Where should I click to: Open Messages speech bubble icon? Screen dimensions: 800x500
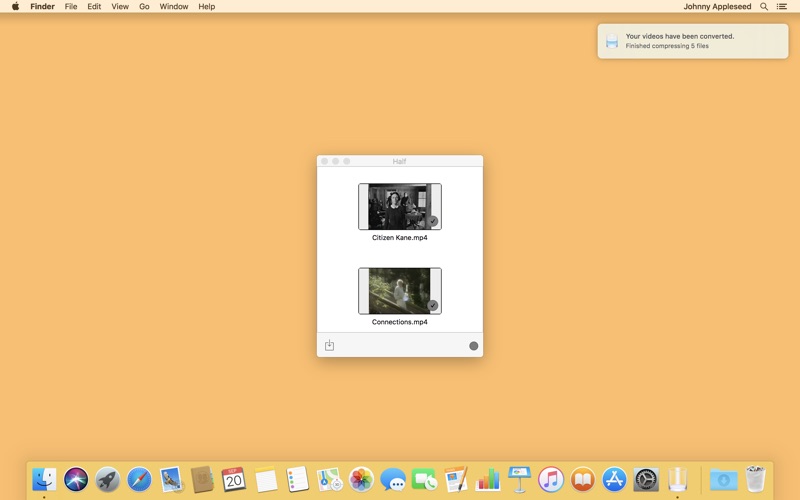click(x=393, y=480)
